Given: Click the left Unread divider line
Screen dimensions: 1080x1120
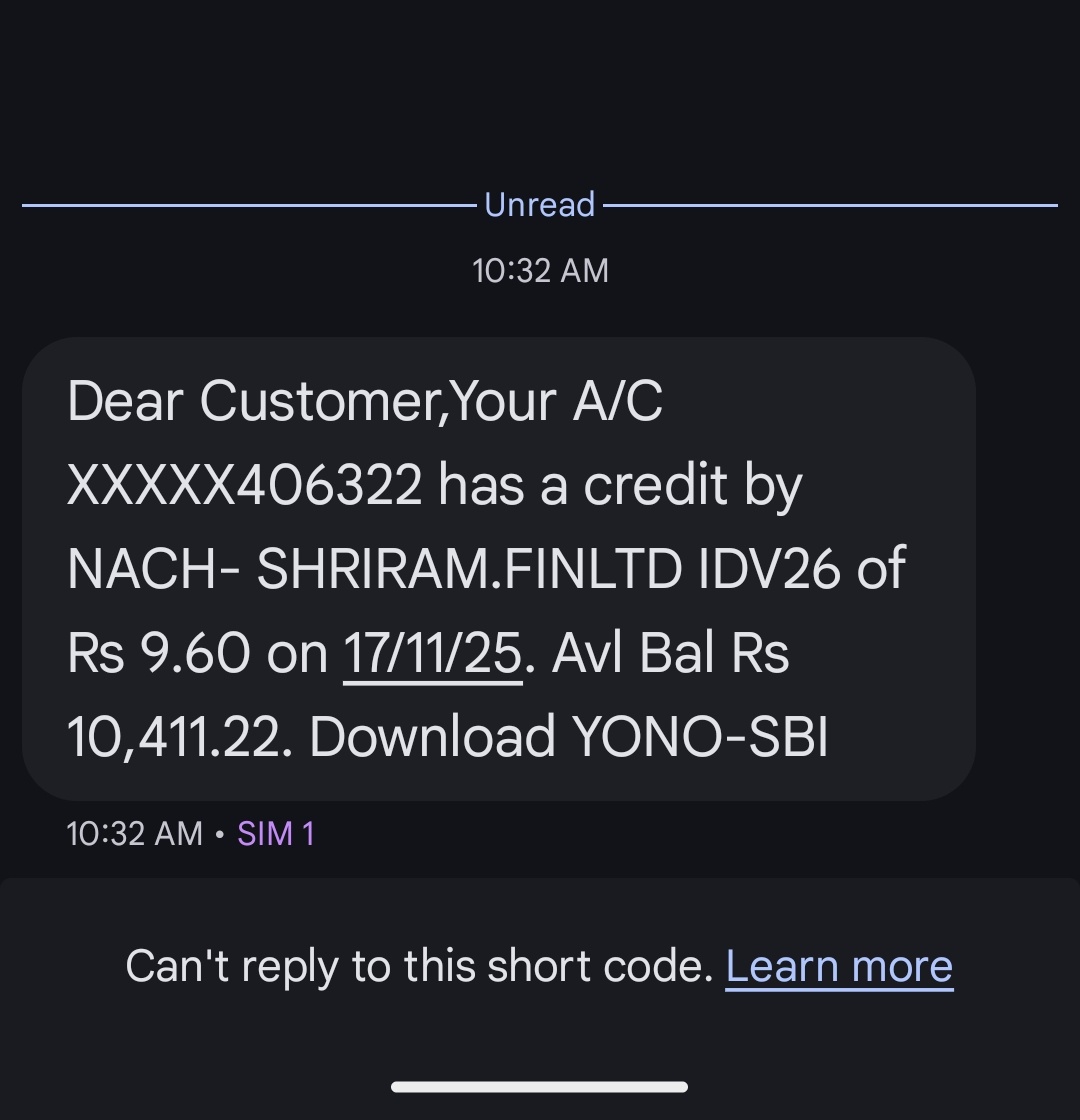Looking at the screenshot, I should tap(248, 205).
